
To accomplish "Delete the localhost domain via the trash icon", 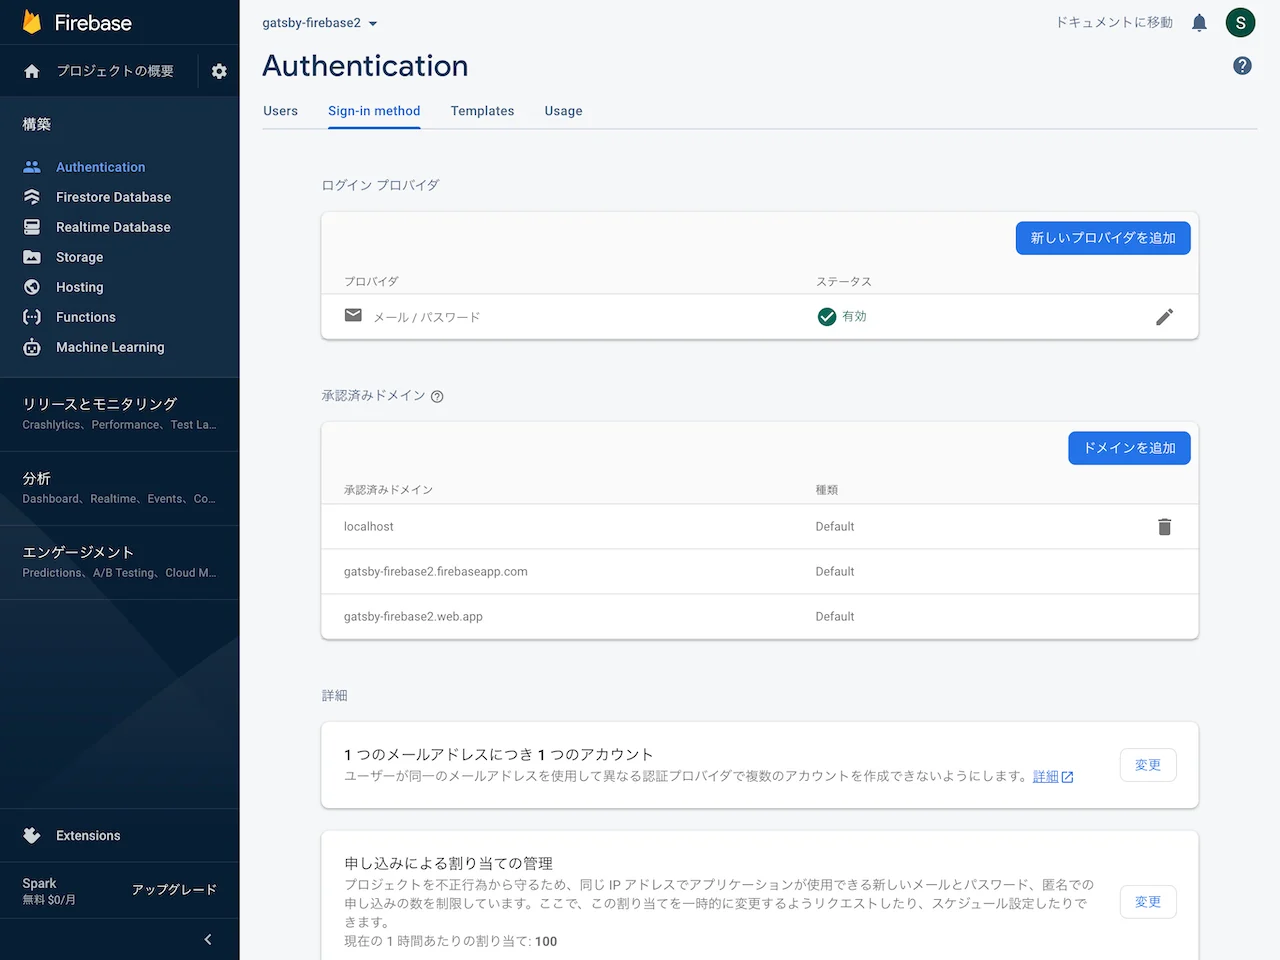I will [x=1165, y=526].
